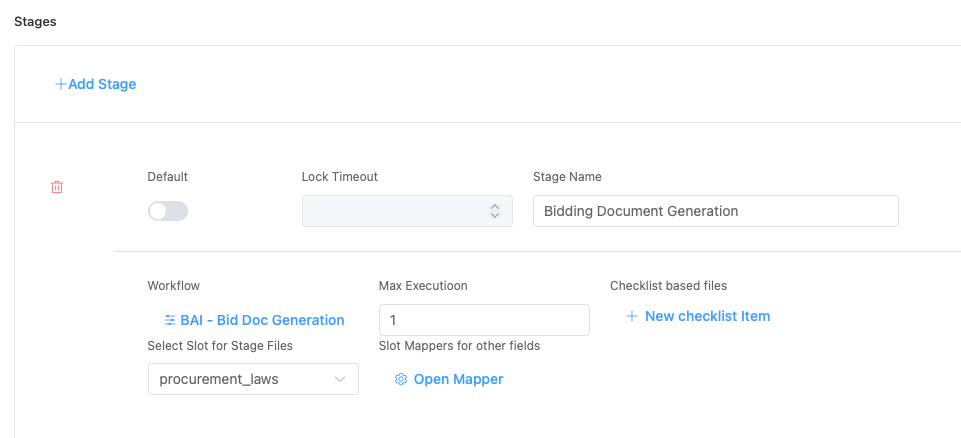
Task: Click the plus icon beside New checklist Item
Action: coord(631,316)
